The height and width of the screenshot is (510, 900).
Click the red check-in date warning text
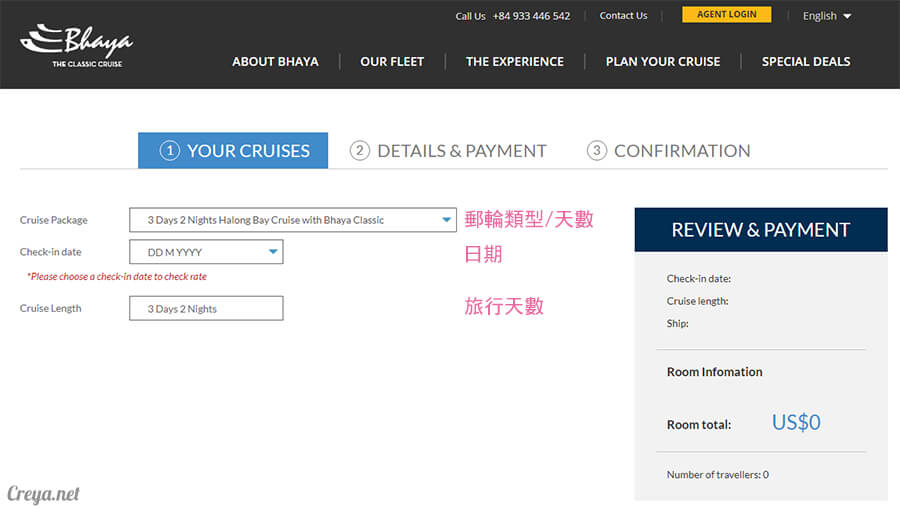click(x=117, y=277)
